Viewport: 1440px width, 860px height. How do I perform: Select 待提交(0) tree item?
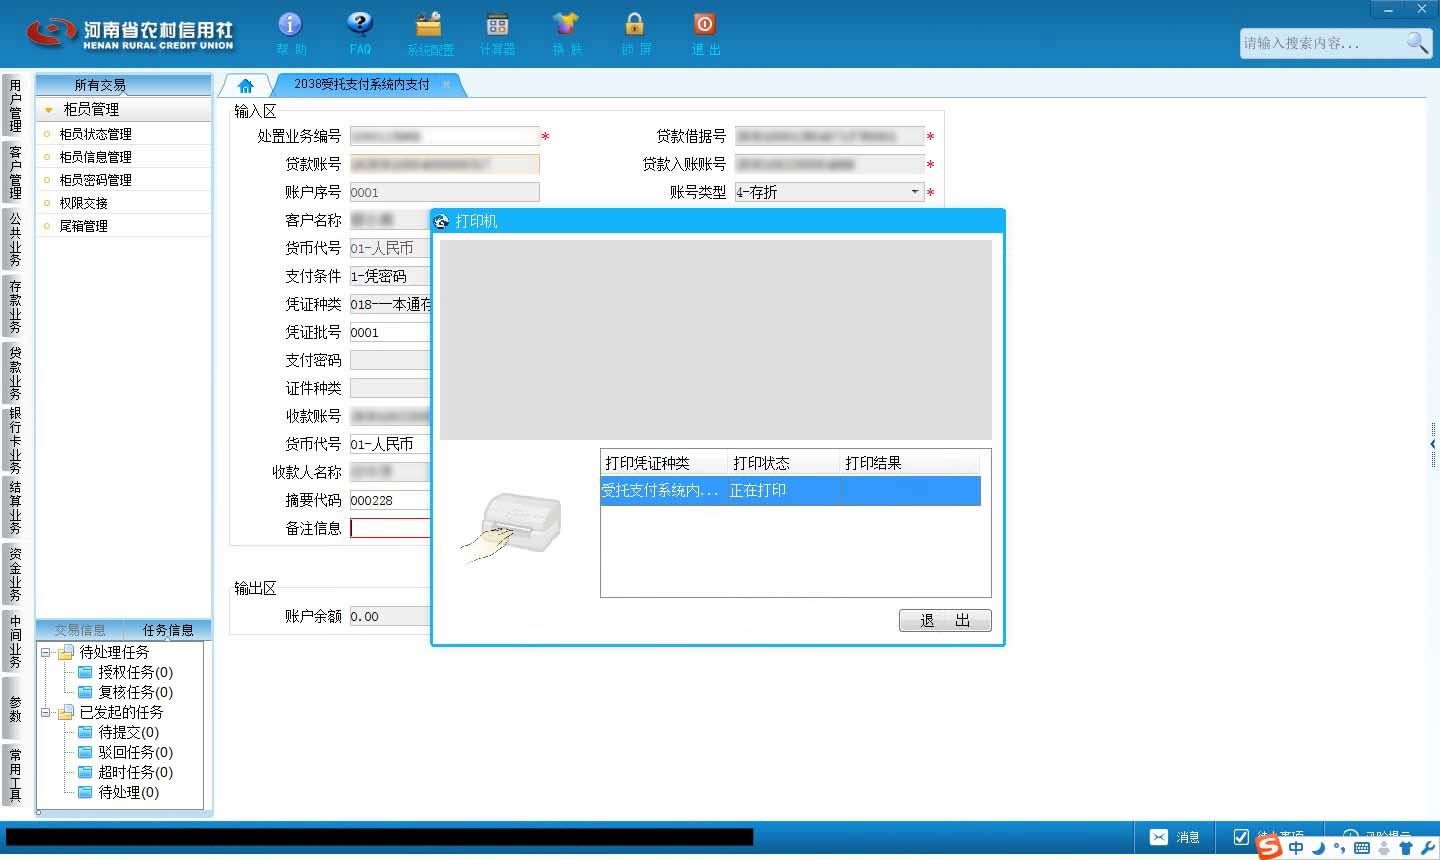click(x=128, y=732)
